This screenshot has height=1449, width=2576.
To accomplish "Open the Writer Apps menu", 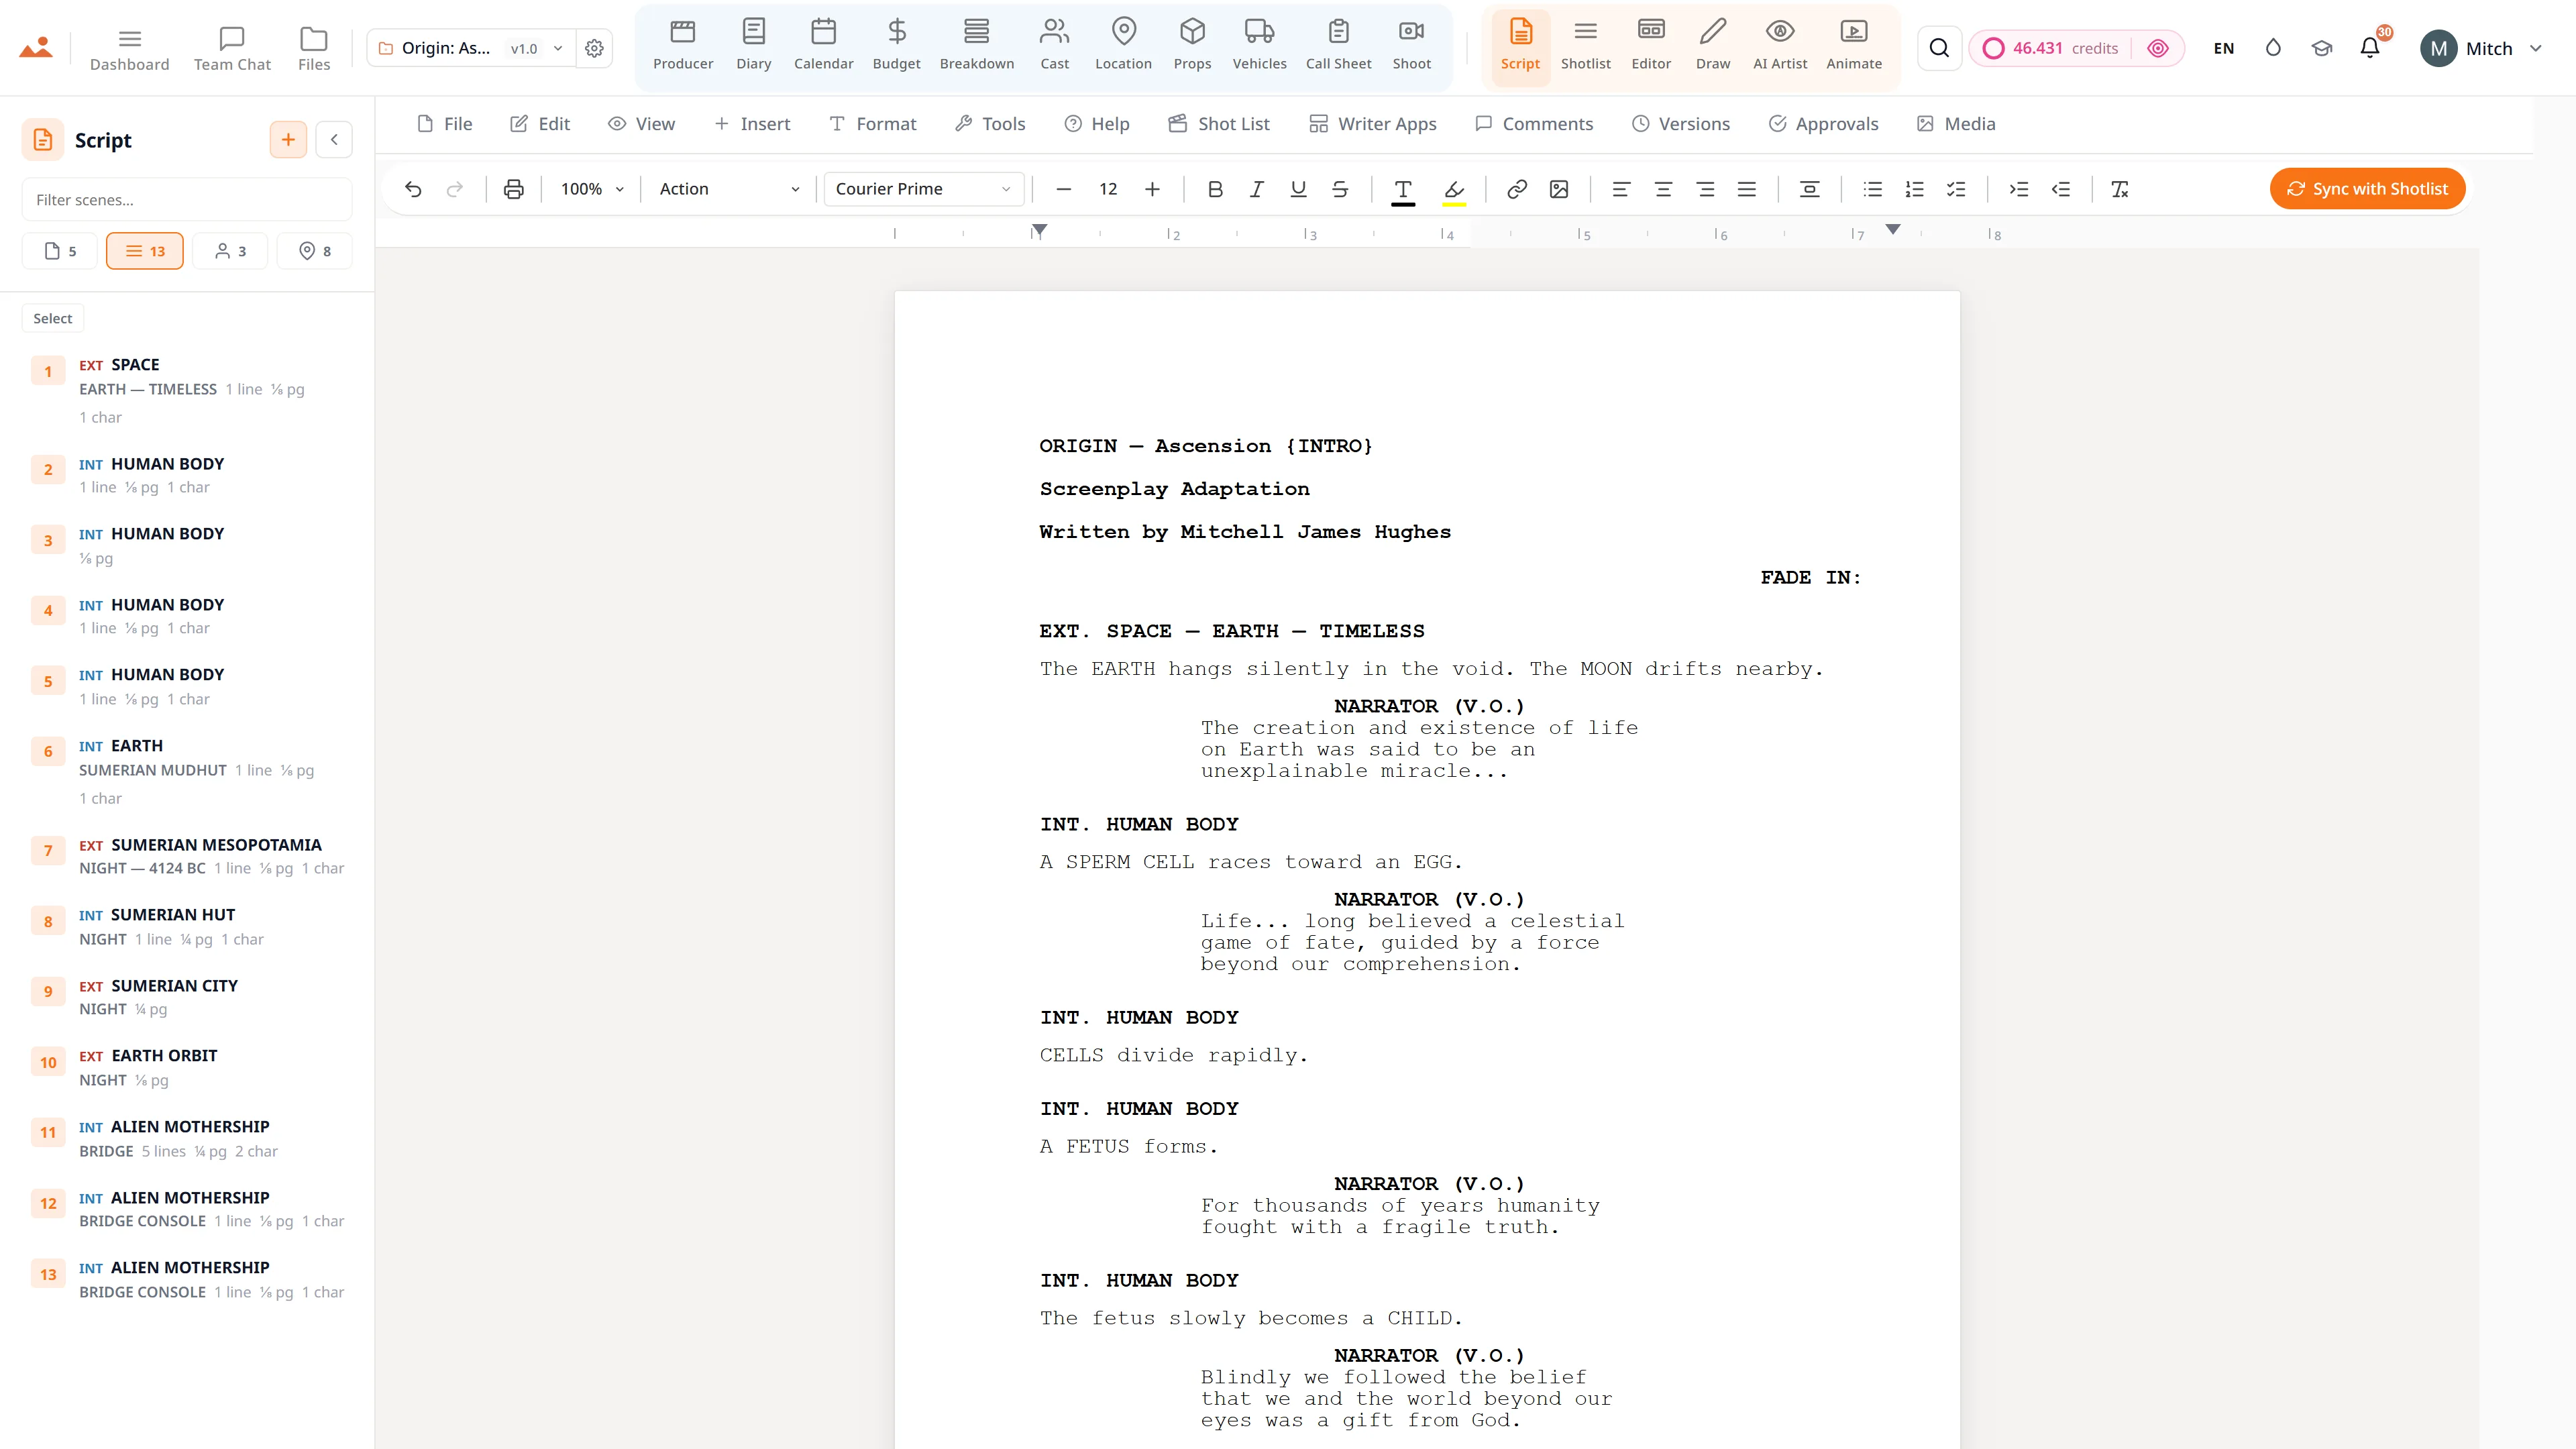I will coord(1373,124).
